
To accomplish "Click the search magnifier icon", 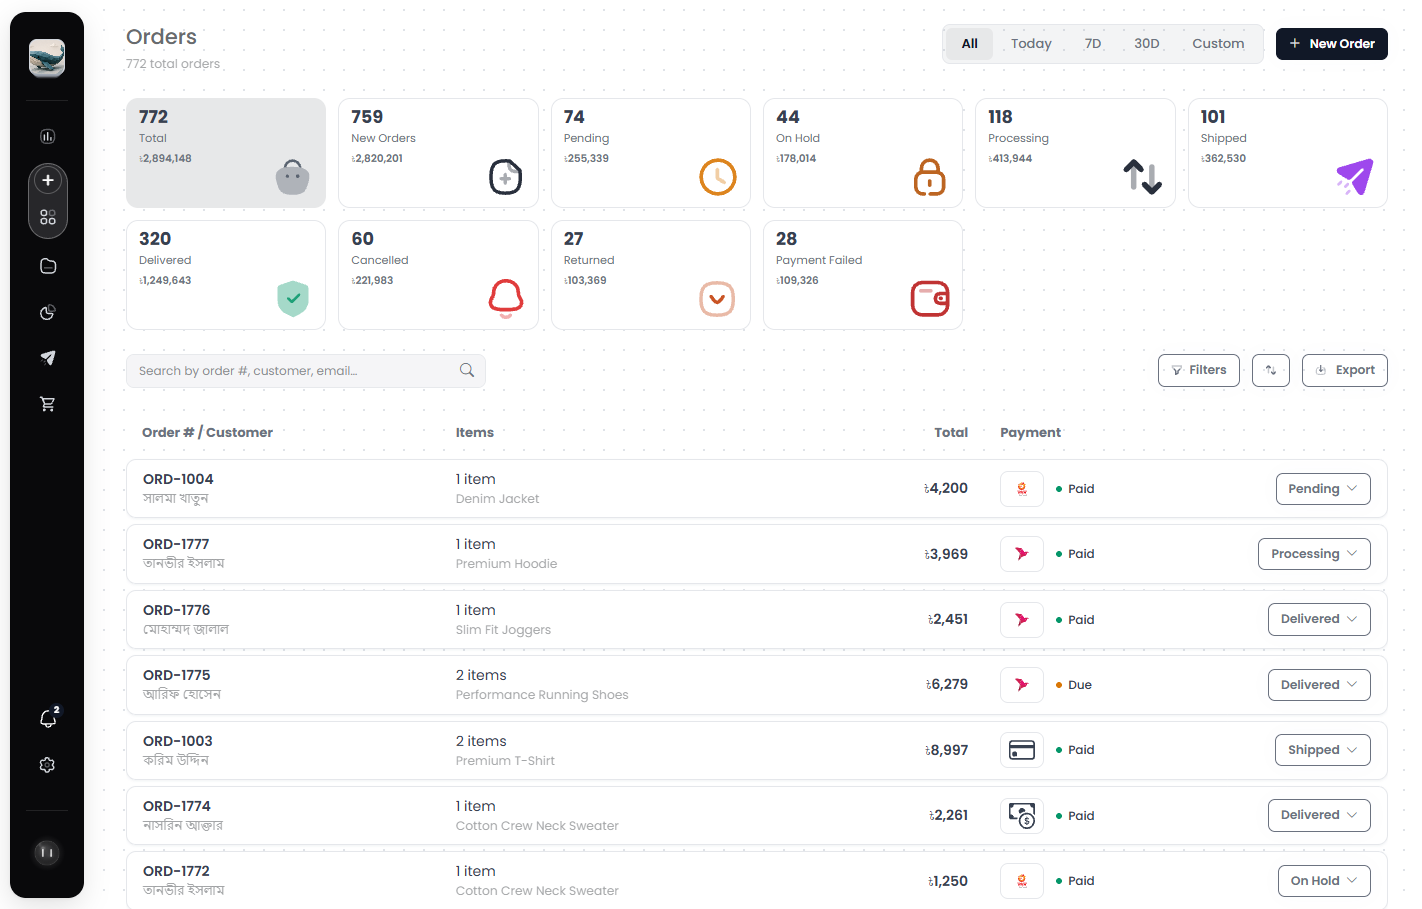I will (467, 370).
